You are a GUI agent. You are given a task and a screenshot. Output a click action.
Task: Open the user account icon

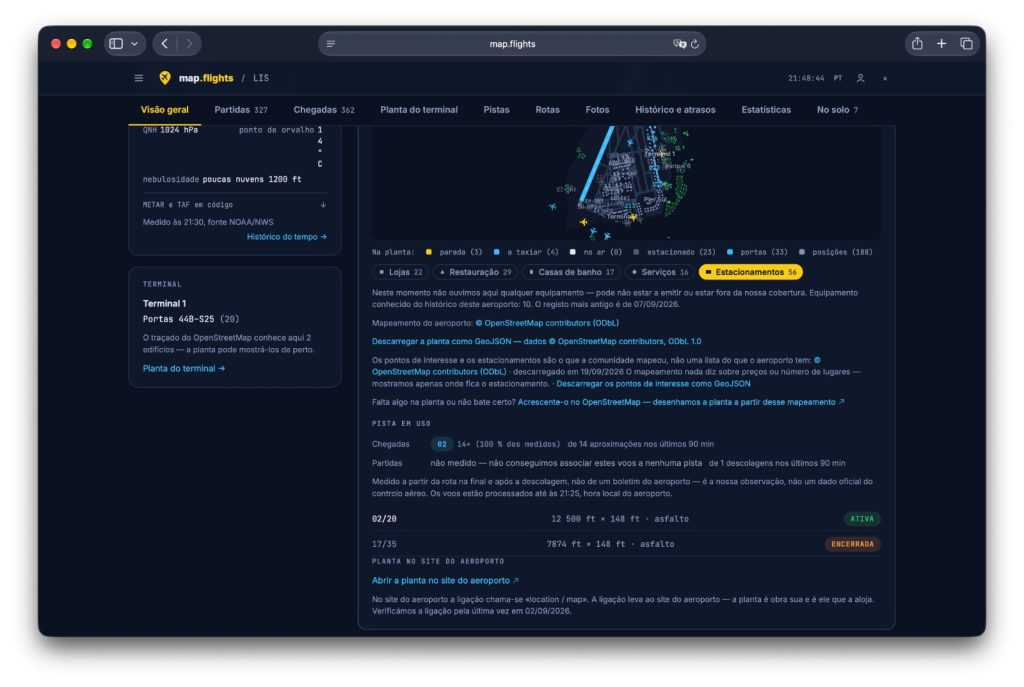pos(861,78)
